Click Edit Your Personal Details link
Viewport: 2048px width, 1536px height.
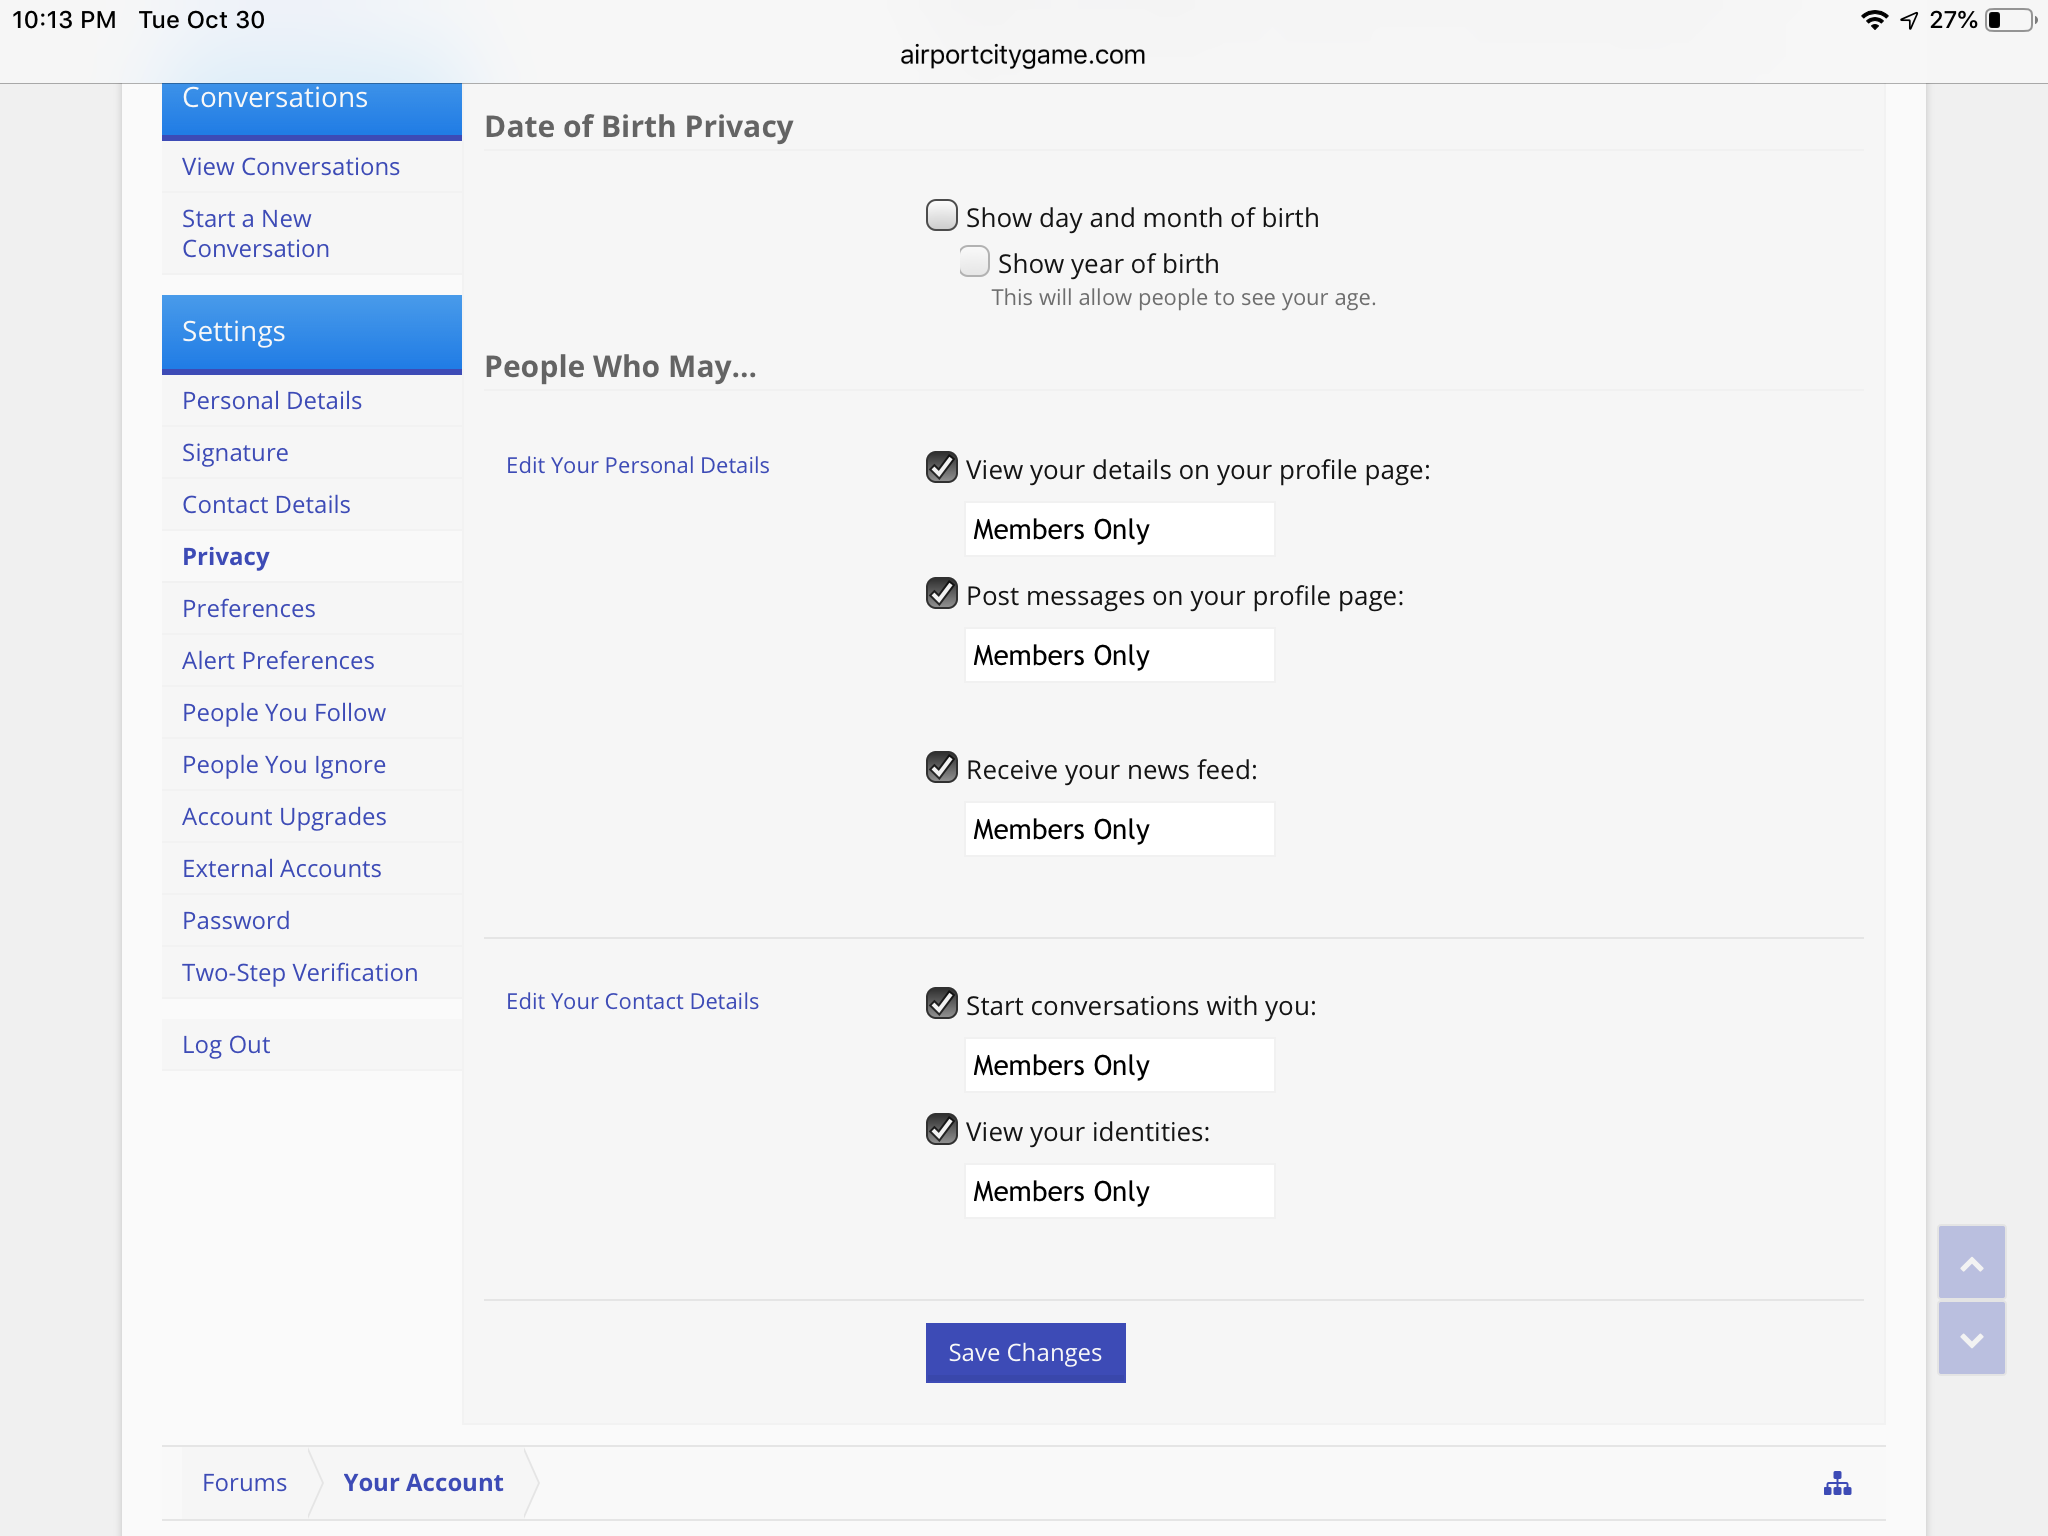tap(637, 465)
